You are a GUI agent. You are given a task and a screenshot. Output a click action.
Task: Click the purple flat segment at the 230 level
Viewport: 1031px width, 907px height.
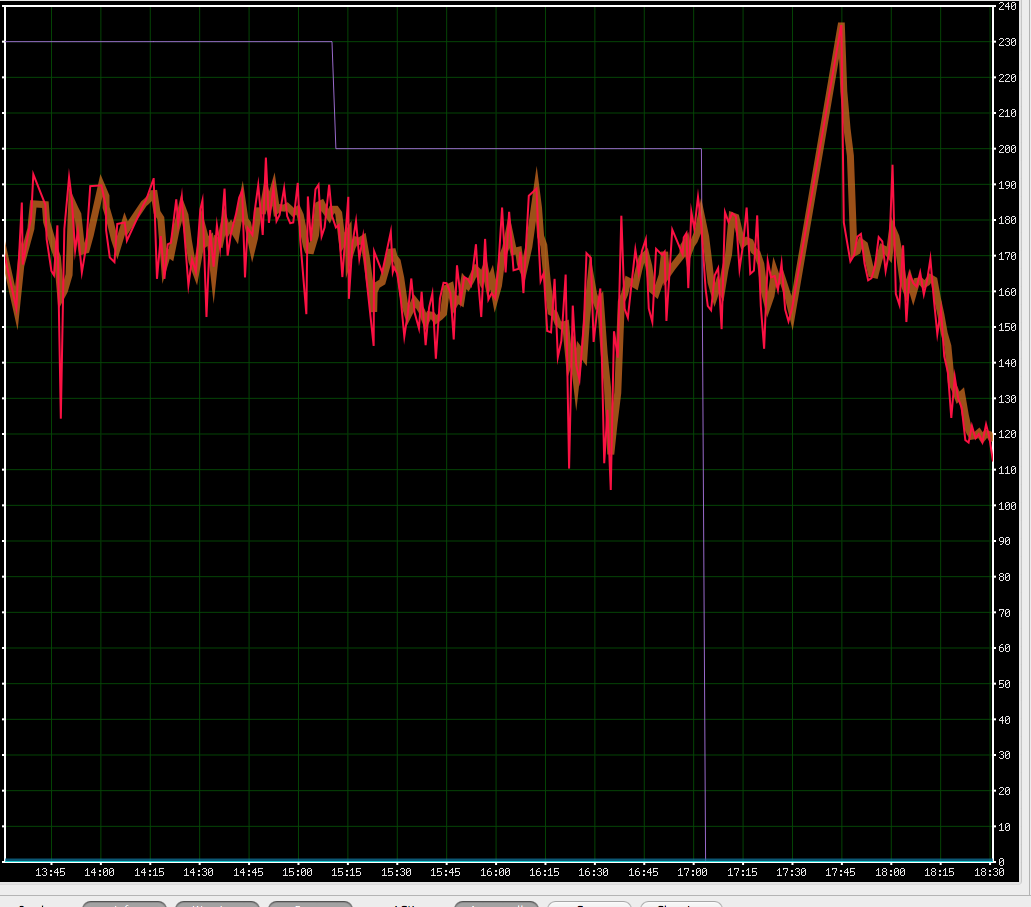pyautogui.click(x=170, y=42)
